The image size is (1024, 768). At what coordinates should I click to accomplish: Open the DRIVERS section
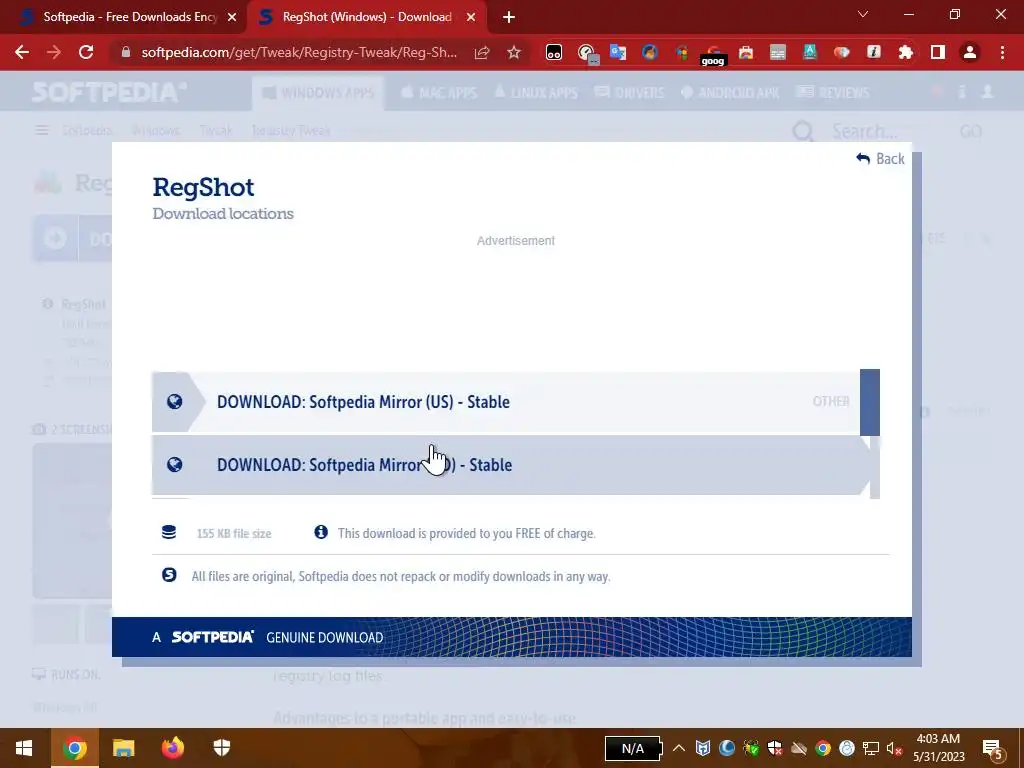point(630,93)
